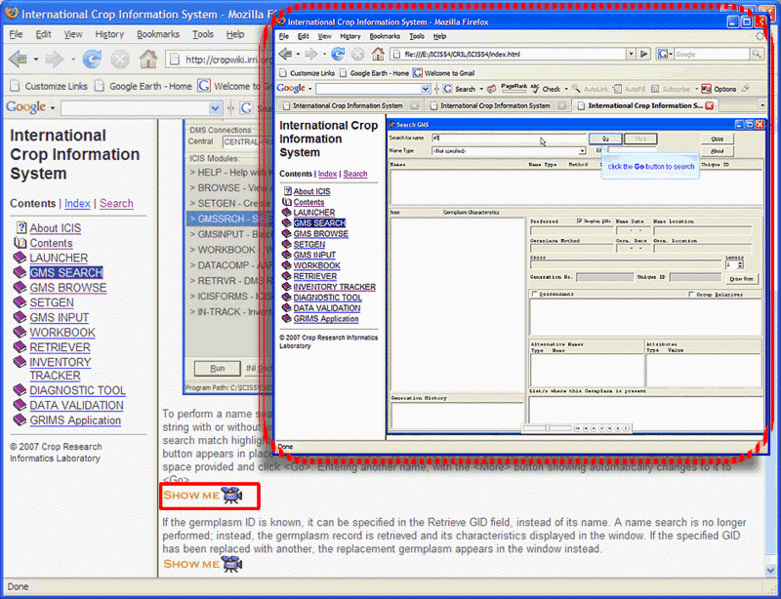Click About button in Search GMS
The width and height of the screenshot is (781, 599).
point(717,151)
